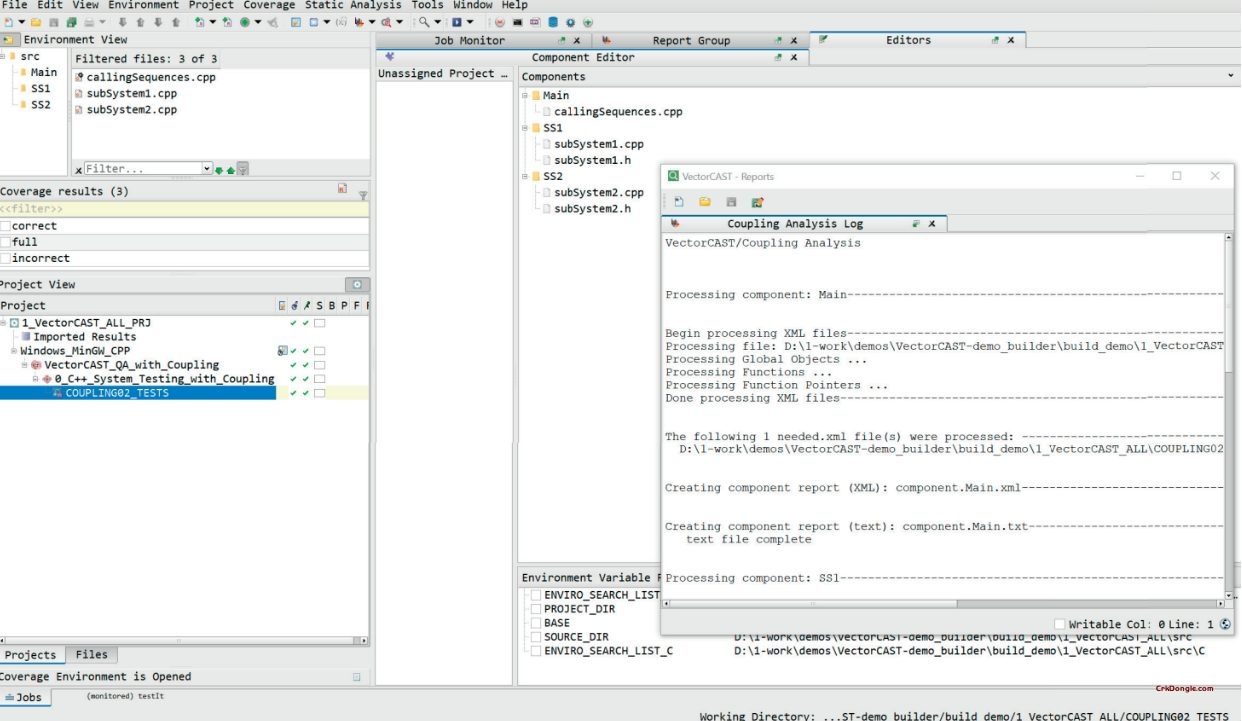Screen dimensions: 1242x721
Task: Collapse the Main component in Component Editor
Action: click(525, 96)
